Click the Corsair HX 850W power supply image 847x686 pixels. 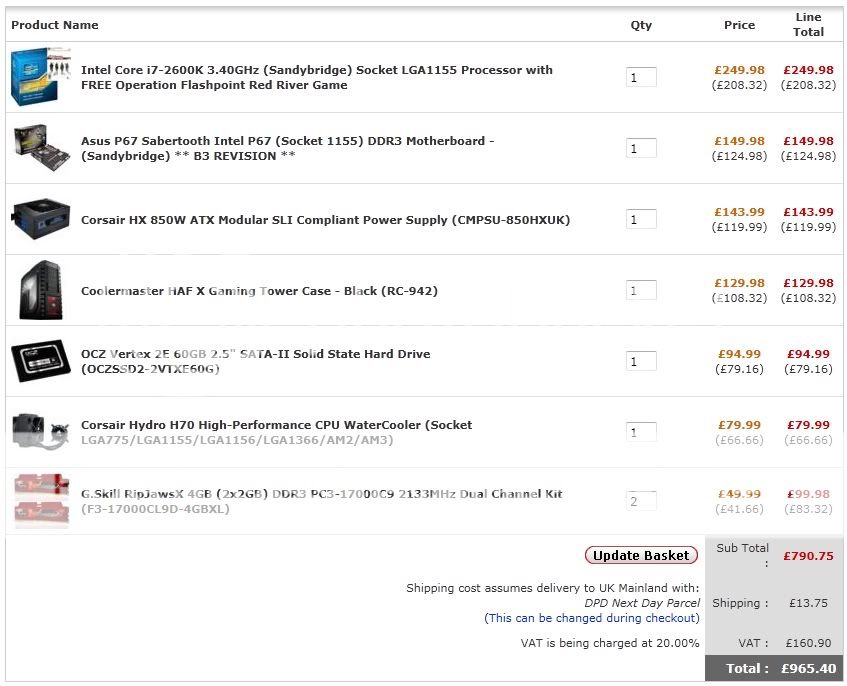41,218
